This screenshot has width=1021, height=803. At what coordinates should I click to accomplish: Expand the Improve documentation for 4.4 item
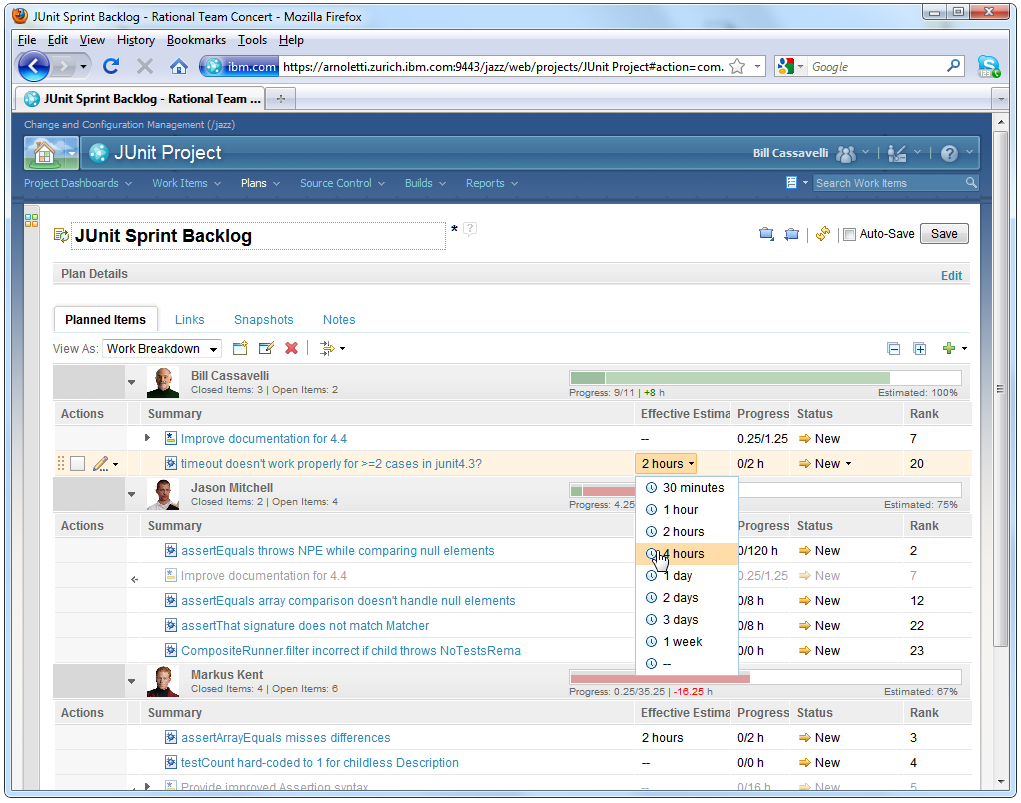[148, 438]
